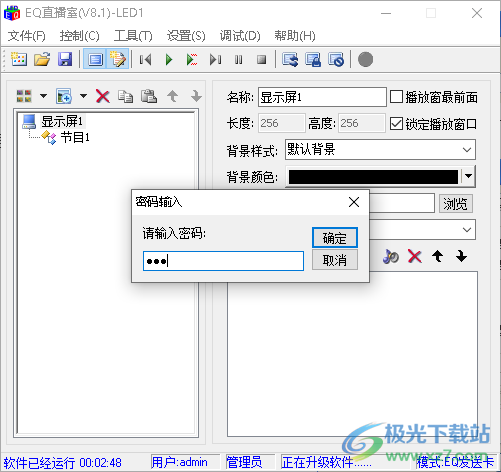Click the new project toolbar icon
Viewport: 501px width, 472px height.
coord(19,60)
